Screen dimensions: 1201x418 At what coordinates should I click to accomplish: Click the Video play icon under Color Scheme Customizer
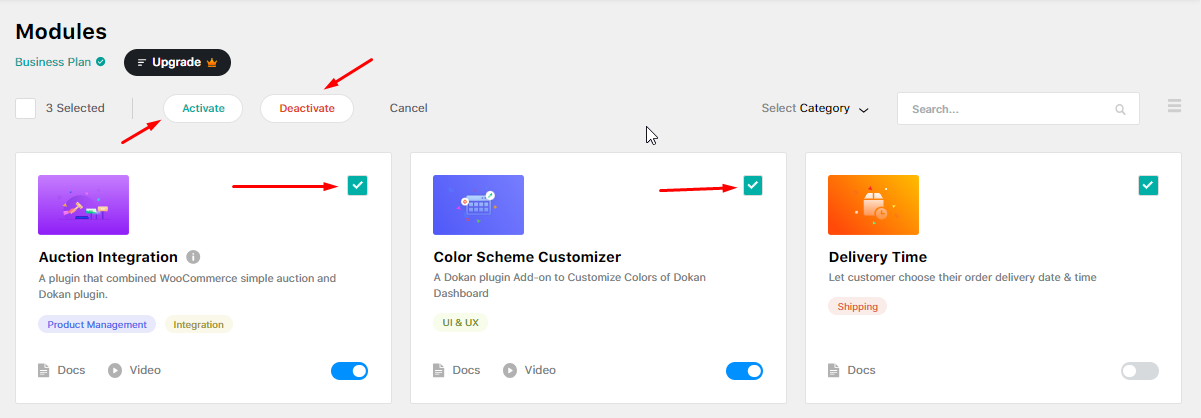(x=510, y=370)
